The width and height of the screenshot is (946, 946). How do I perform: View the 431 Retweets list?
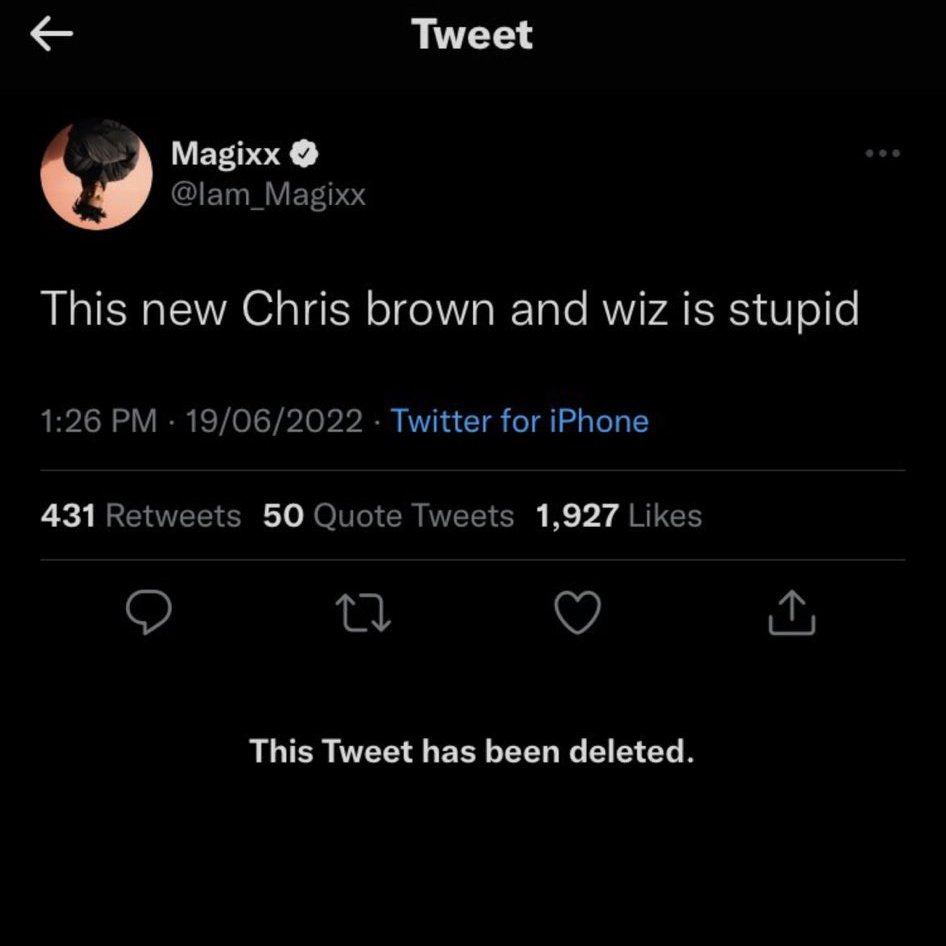141,516
